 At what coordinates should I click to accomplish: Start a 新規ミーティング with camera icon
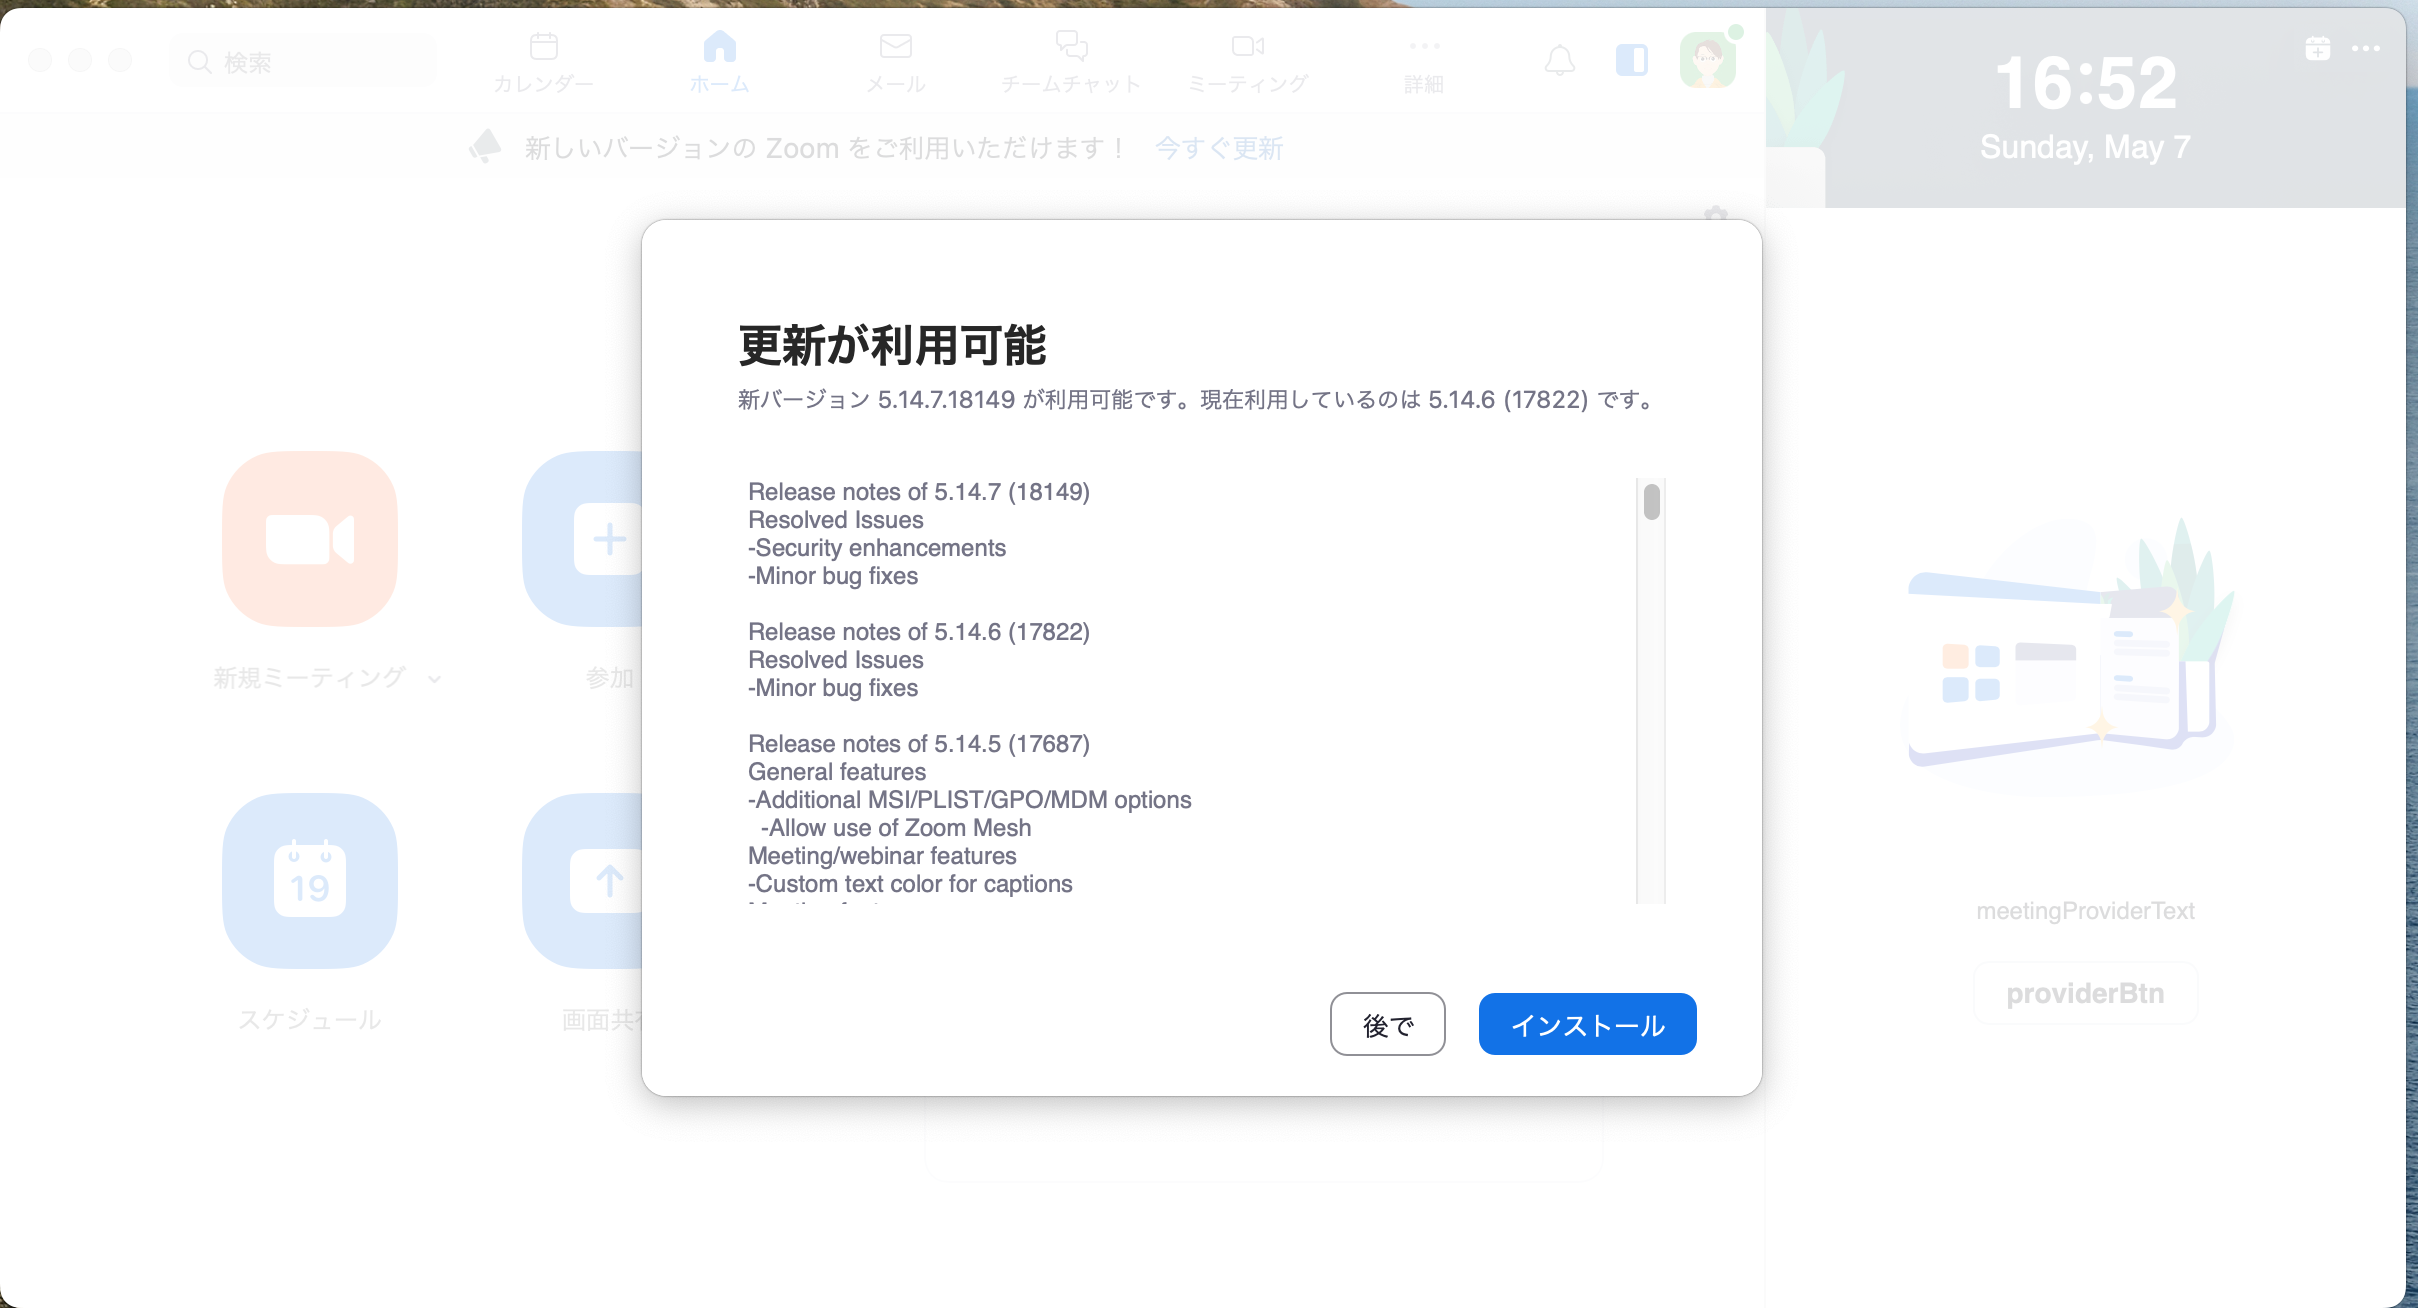pyautogui.click(x=310, y=539)
